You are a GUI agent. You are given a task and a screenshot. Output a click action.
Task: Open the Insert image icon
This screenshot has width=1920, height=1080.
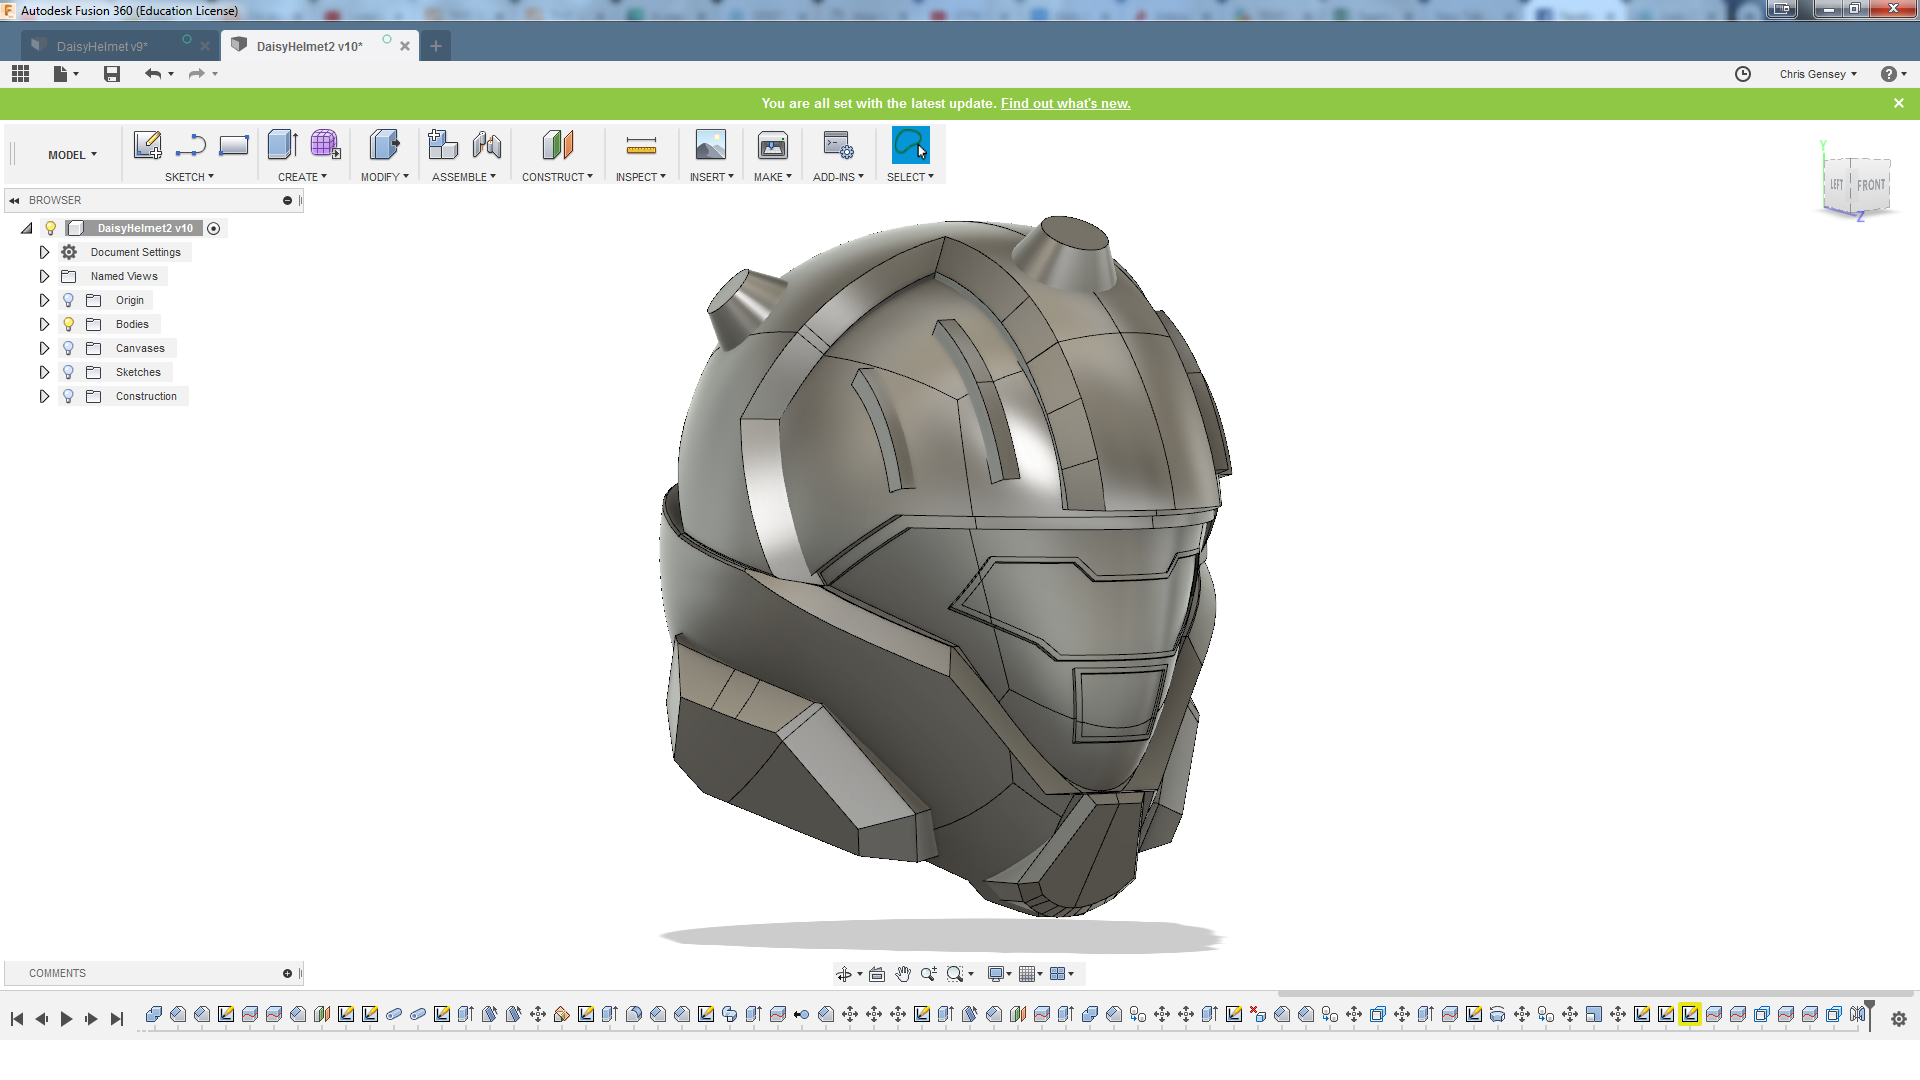[711, 146]
